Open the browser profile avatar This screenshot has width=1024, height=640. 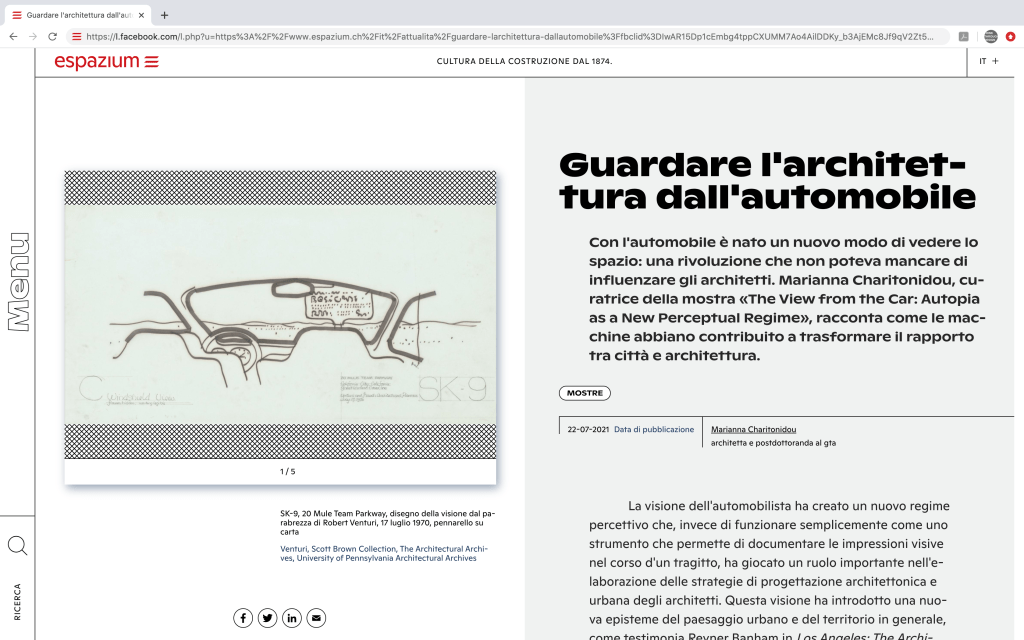coord(990,36)
